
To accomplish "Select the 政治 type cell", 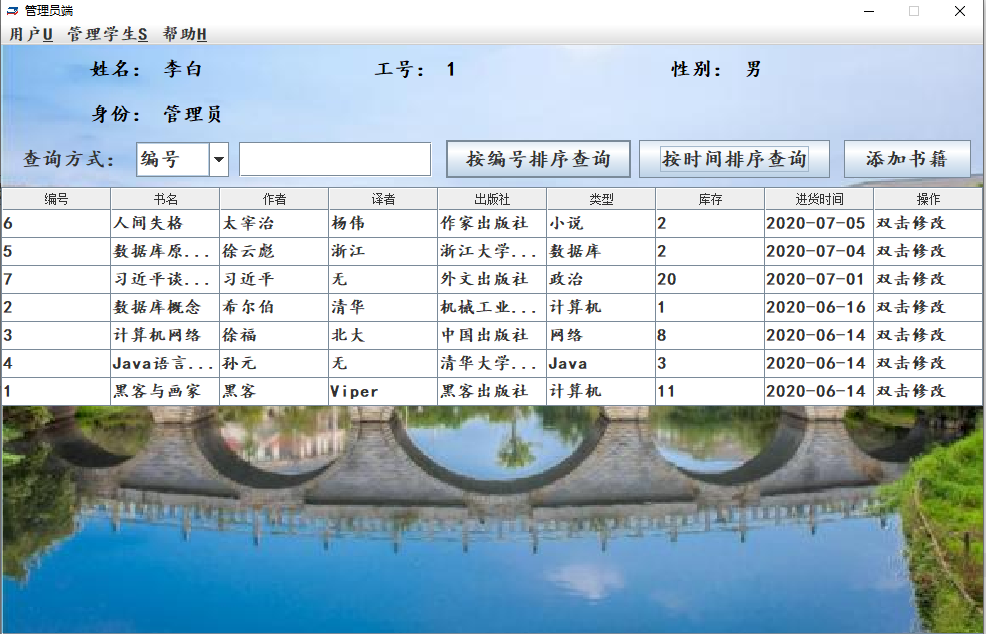I will (601, 279).
